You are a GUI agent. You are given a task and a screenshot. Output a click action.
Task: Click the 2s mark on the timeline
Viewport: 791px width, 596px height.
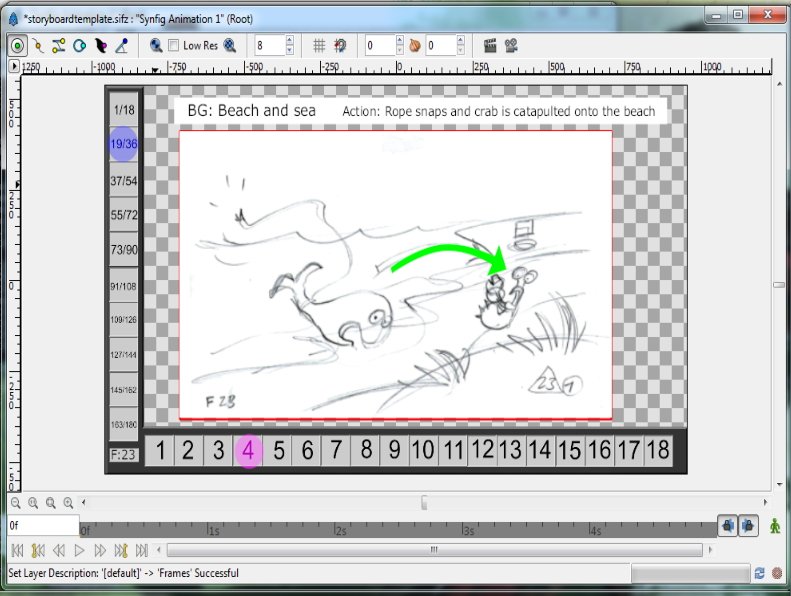click(x=342, y=531)
